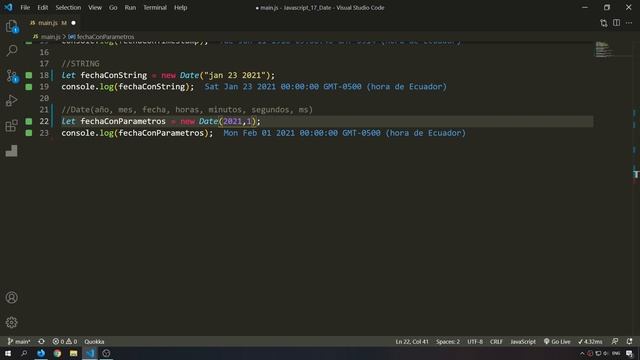Click line number 17 in gutter
The image size is (640, 360).
[x=44, y=64]
